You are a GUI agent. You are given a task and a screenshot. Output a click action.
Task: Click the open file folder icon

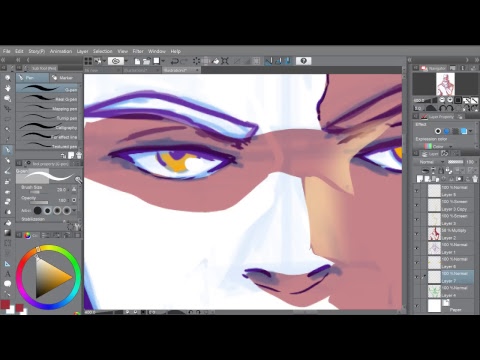pyautogui.click(x=147, y=61)
